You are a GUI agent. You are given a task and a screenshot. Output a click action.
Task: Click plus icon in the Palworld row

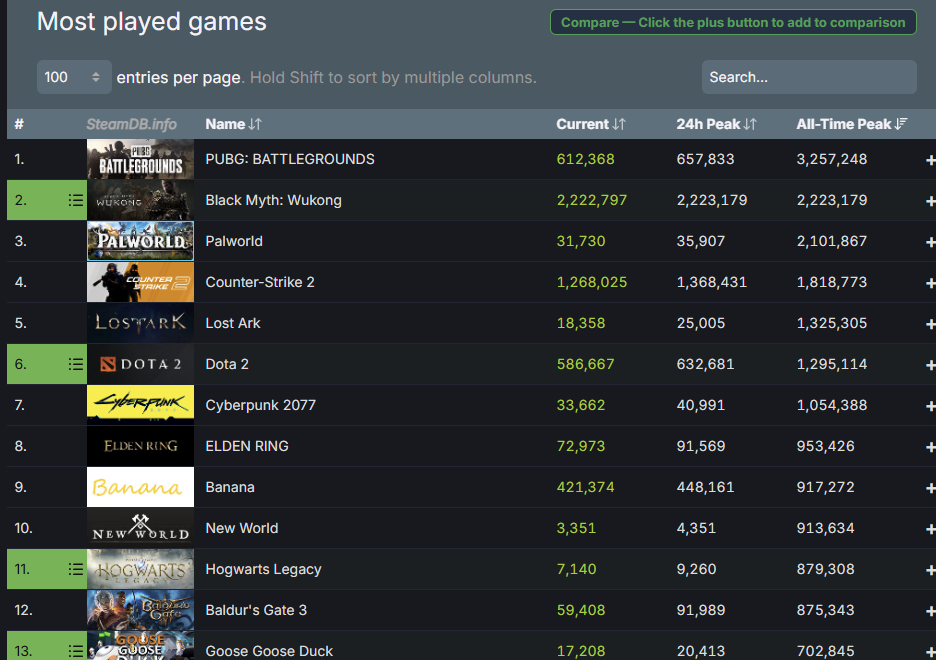click(931, 242)
